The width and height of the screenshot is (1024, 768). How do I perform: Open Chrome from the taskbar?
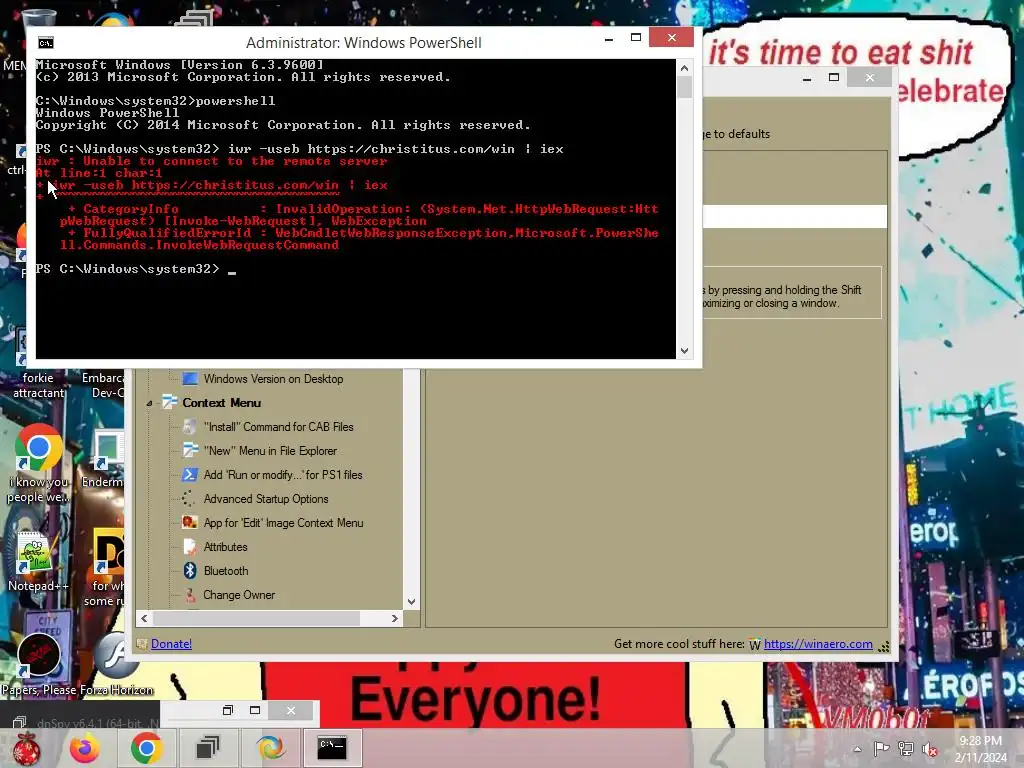pyautogui.click(x=146, y=748)
